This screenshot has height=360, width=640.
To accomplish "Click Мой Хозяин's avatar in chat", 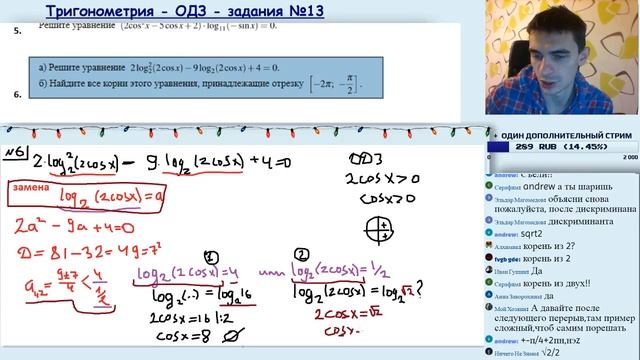I will [489, 307].
